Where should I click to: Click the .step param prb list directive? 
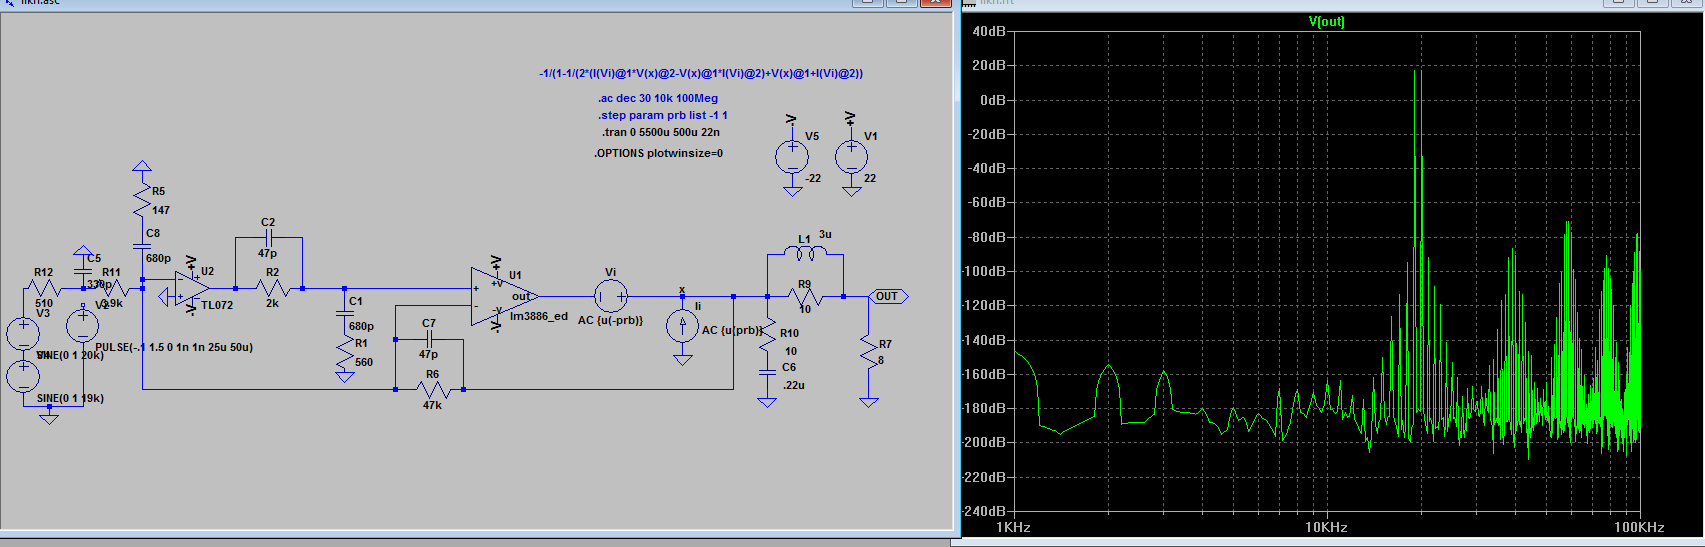point(663,115)
